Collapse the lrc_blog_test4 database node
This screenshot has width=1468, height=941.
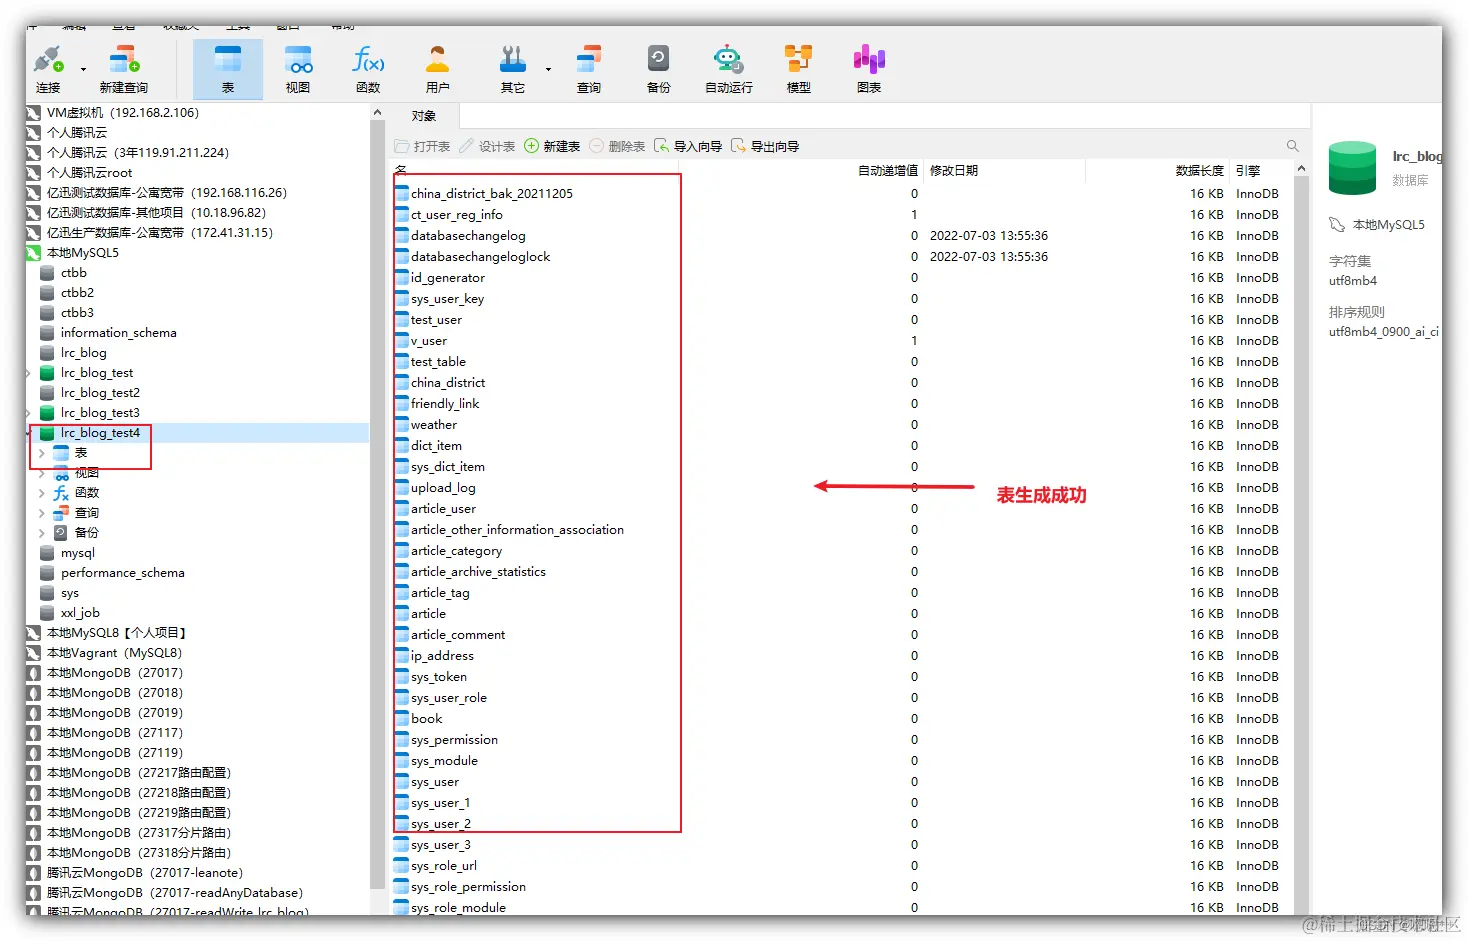click(29, 433)
